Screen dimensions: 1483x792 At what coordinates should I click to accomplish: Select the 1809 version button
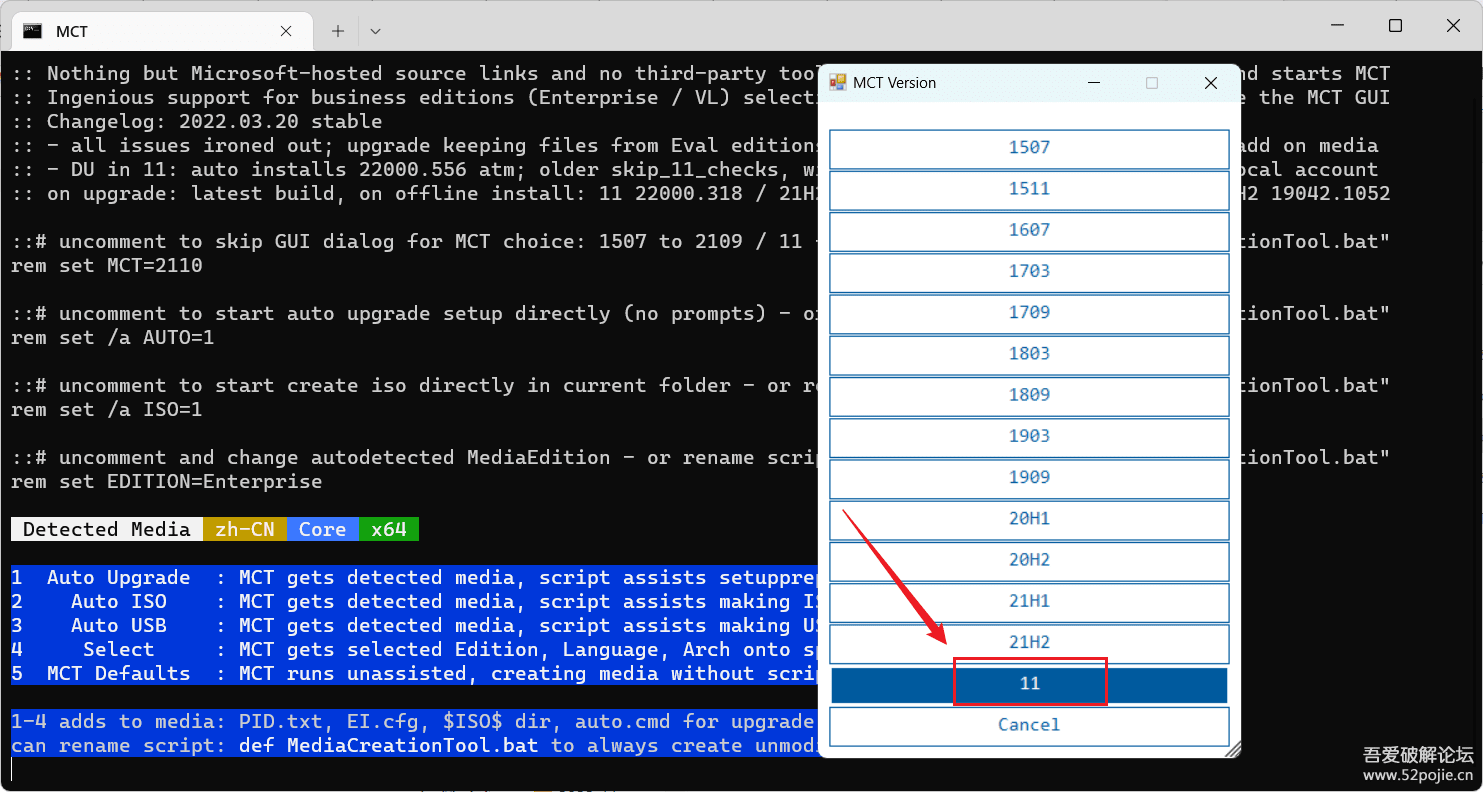tap(1029, 395)
